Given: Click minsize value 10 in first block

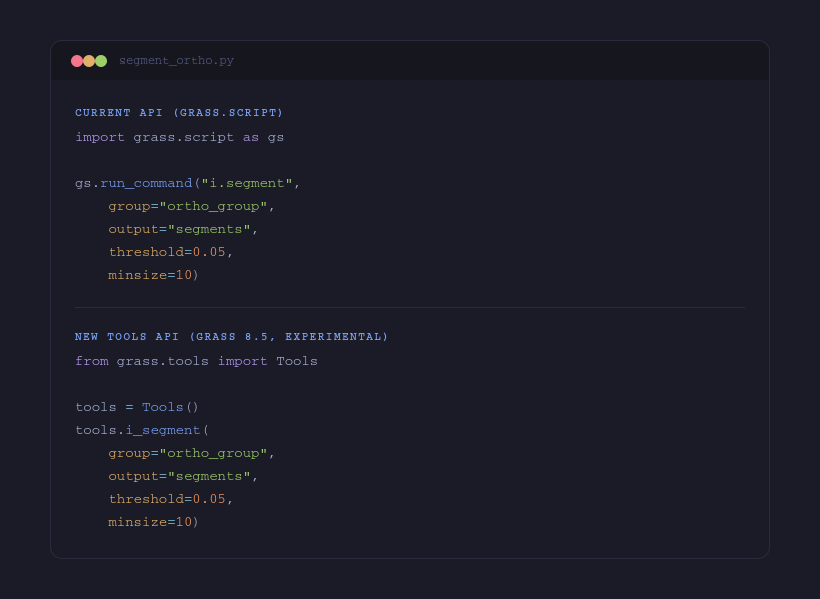Looking at the screenshot, I should click(x=184, y=275).
